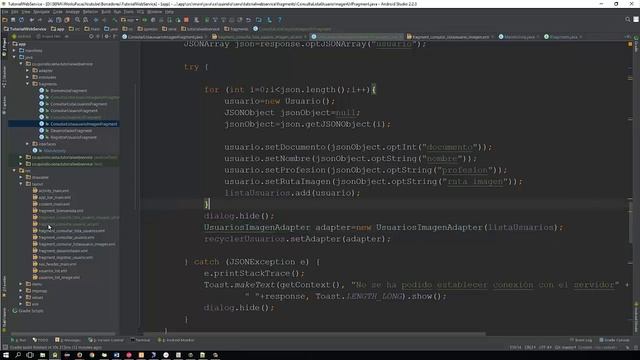Click TutorialWebService breadcrumb
This screenshot has width=640, height=360.
pos(25,29)
